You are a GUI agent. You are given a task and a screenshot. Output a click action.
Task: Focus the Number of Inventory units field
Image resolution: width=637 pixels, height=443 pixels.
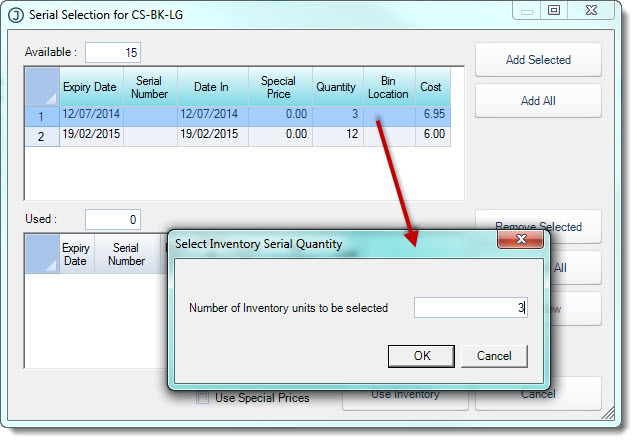470,308
